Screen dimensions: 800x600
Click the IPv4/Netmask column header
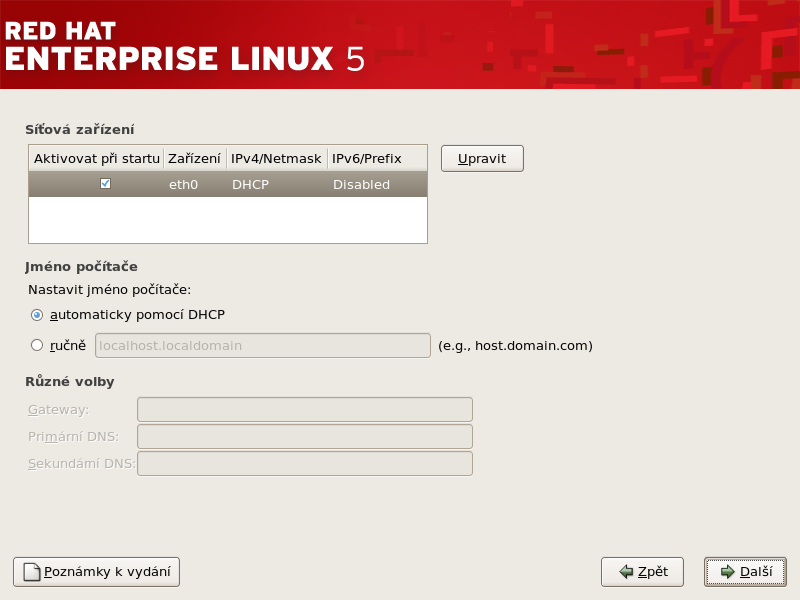[276, 158]
